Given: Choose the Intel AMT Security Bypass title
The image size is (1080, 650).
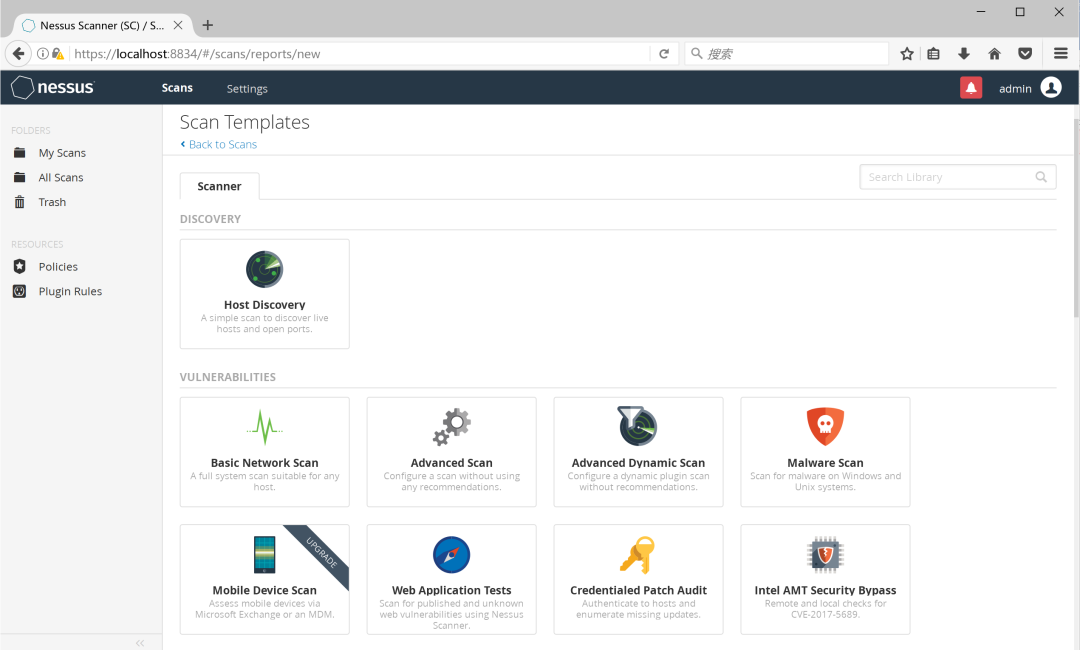Looking at the screenshot, I should [825, 590].
